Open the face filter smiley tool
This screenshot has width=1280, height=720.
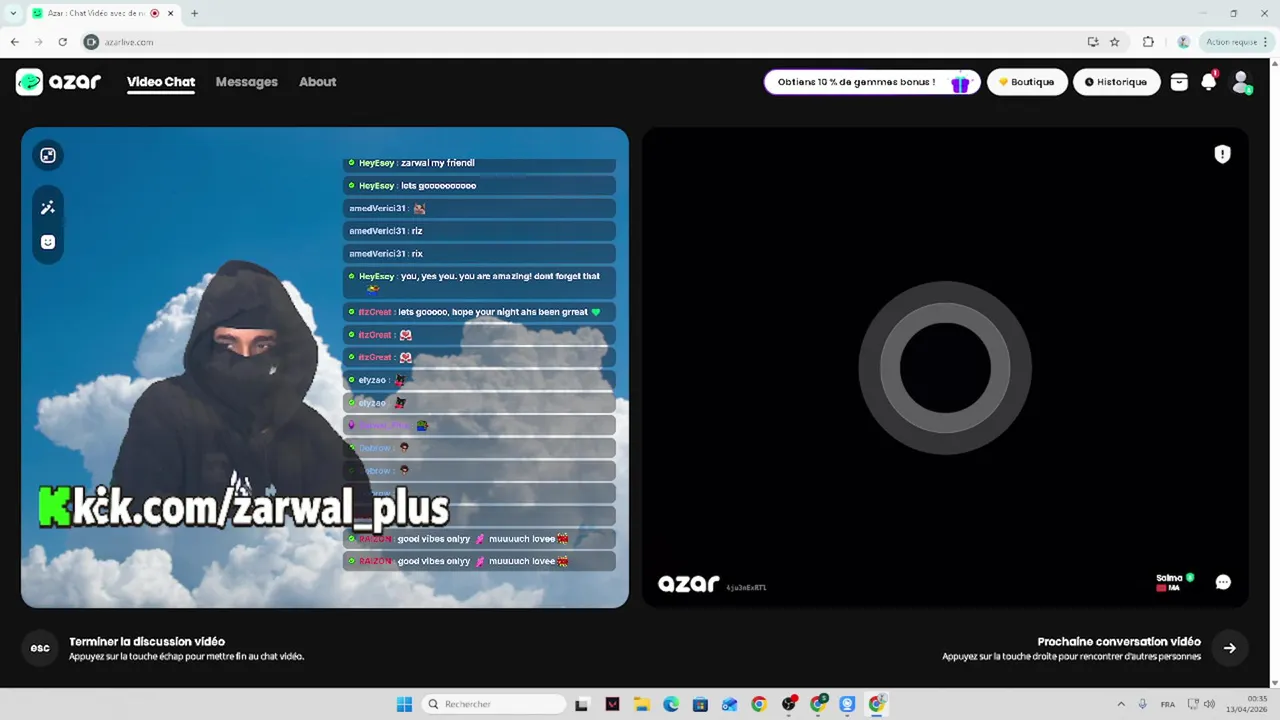point(48,242)
